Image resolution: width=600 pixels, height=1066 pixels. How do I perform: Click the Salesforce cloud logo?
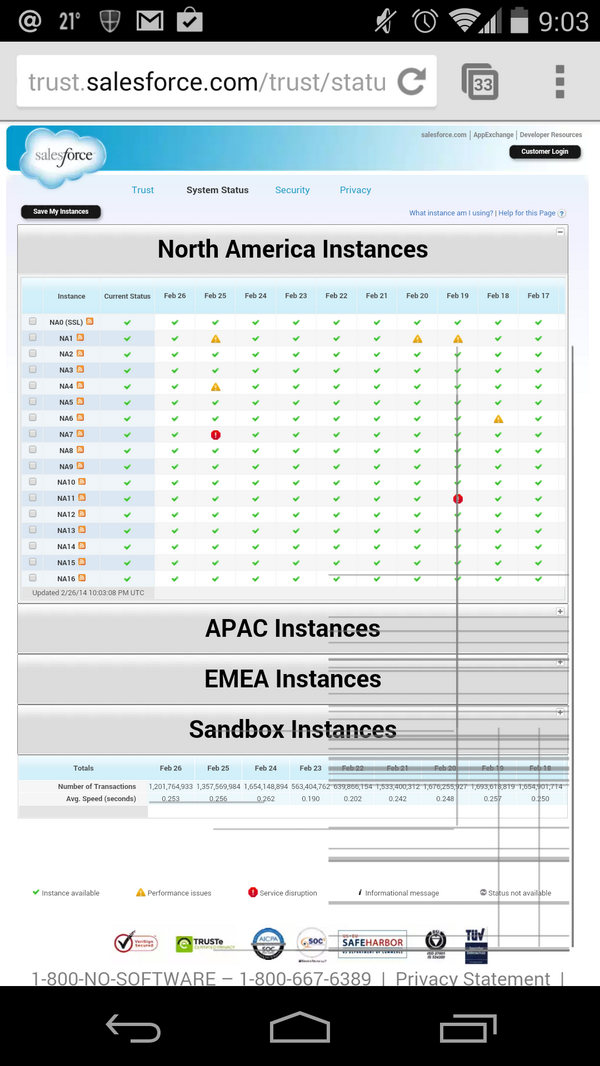click(x=63, y=158)
